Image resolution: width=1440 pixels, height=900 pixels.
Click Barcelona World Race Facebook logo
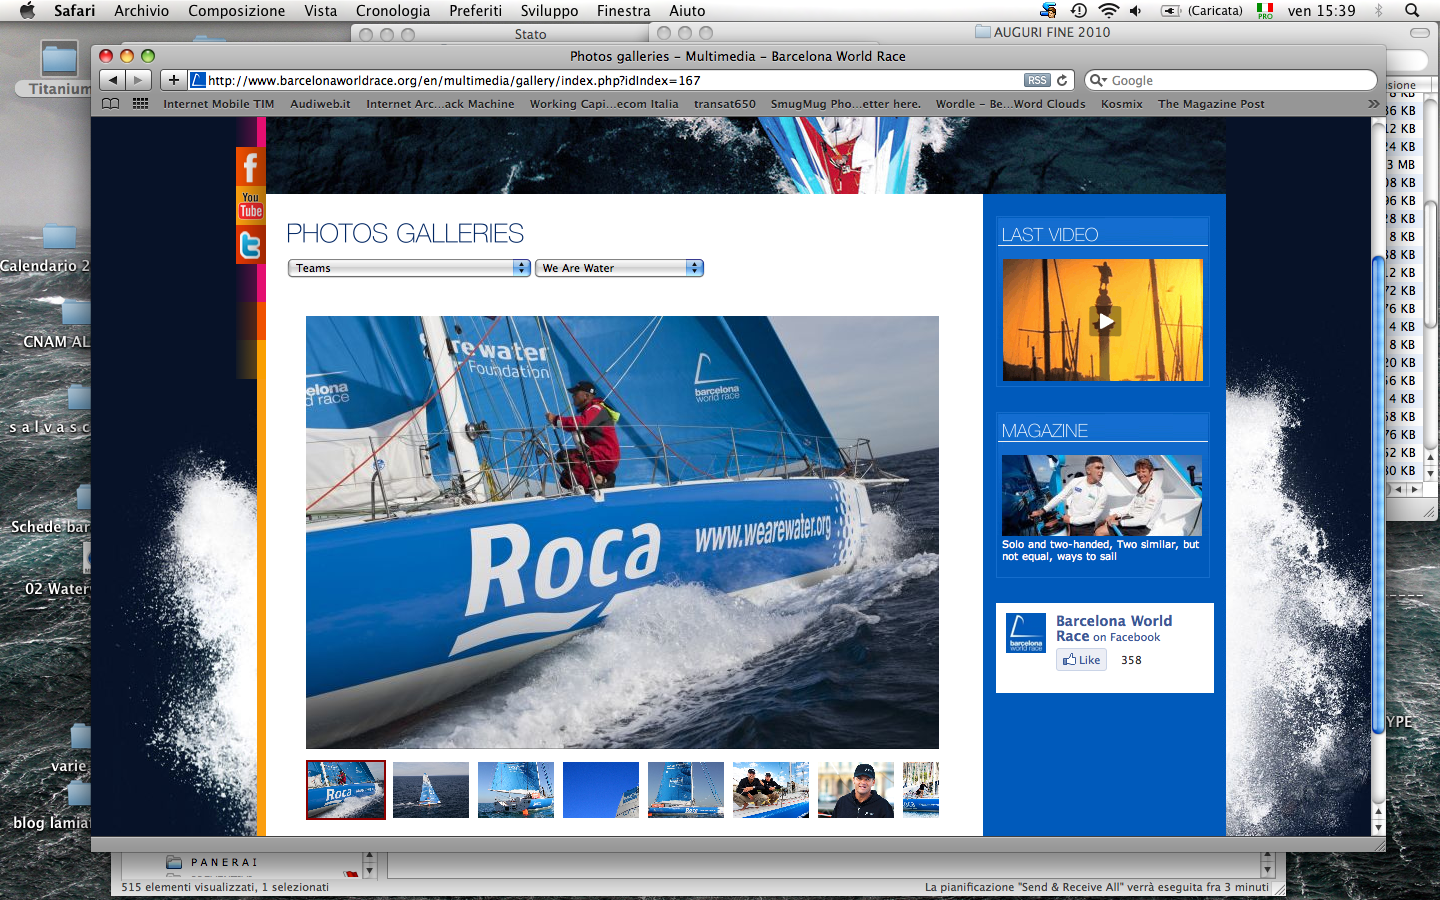click(x=1025, y=633)
